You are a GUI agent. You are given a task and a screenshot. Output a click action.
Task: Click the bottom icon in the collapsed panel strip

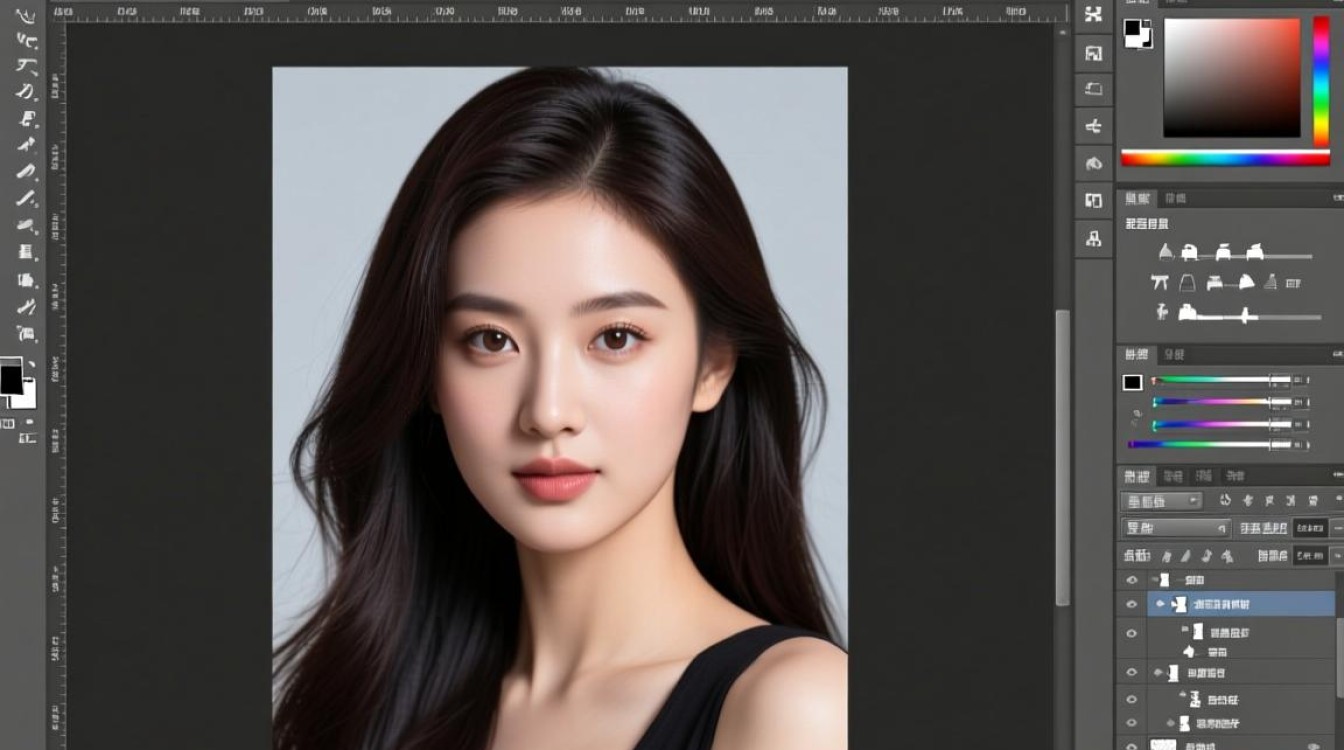coord(1093,238)
